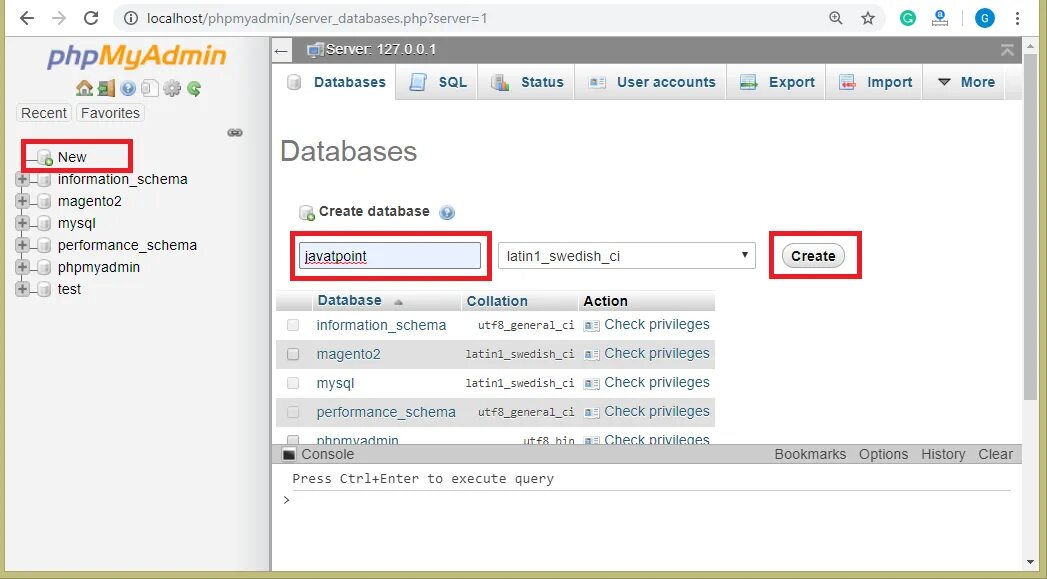Click Options in the console bar
The height and width of the screenshot is (579, 1047).
(883, 455)
